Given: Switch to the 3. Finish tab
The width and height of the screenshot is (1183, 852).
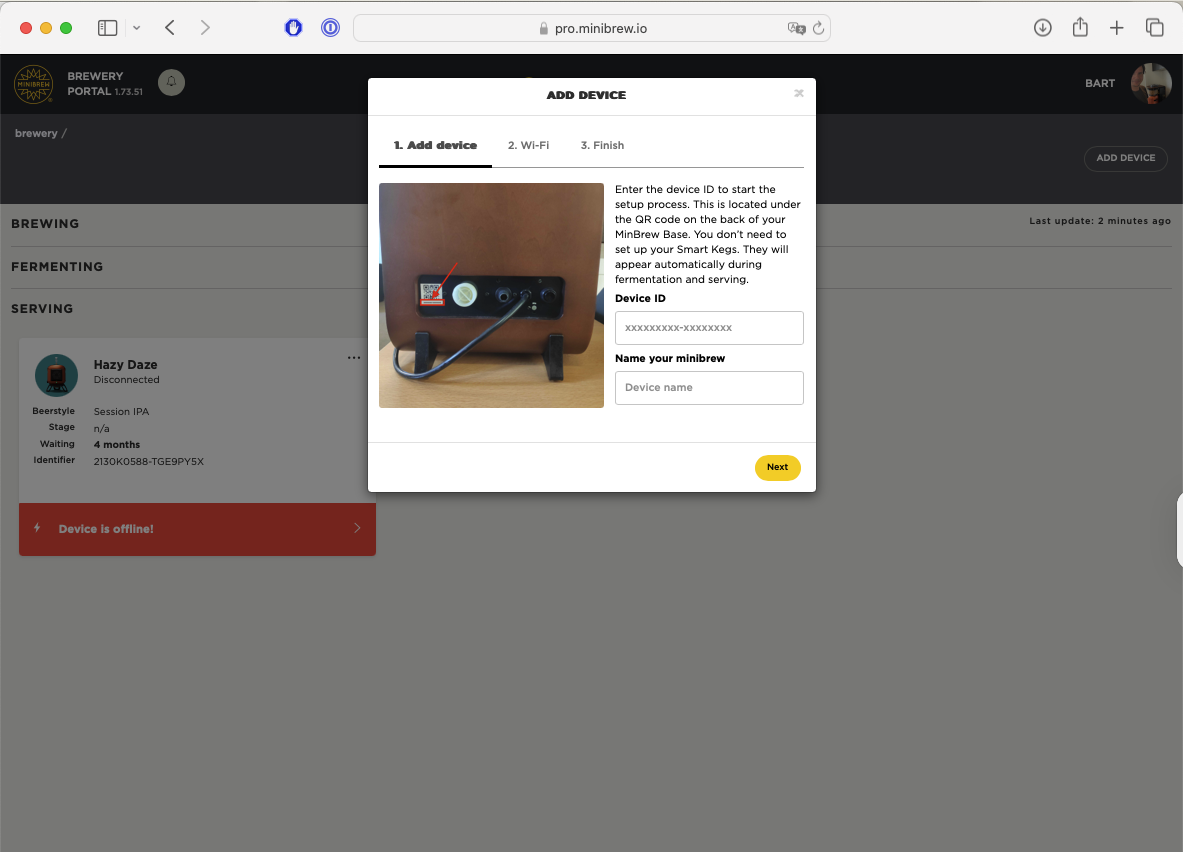Looking at the screenshot, I should 602,146.
